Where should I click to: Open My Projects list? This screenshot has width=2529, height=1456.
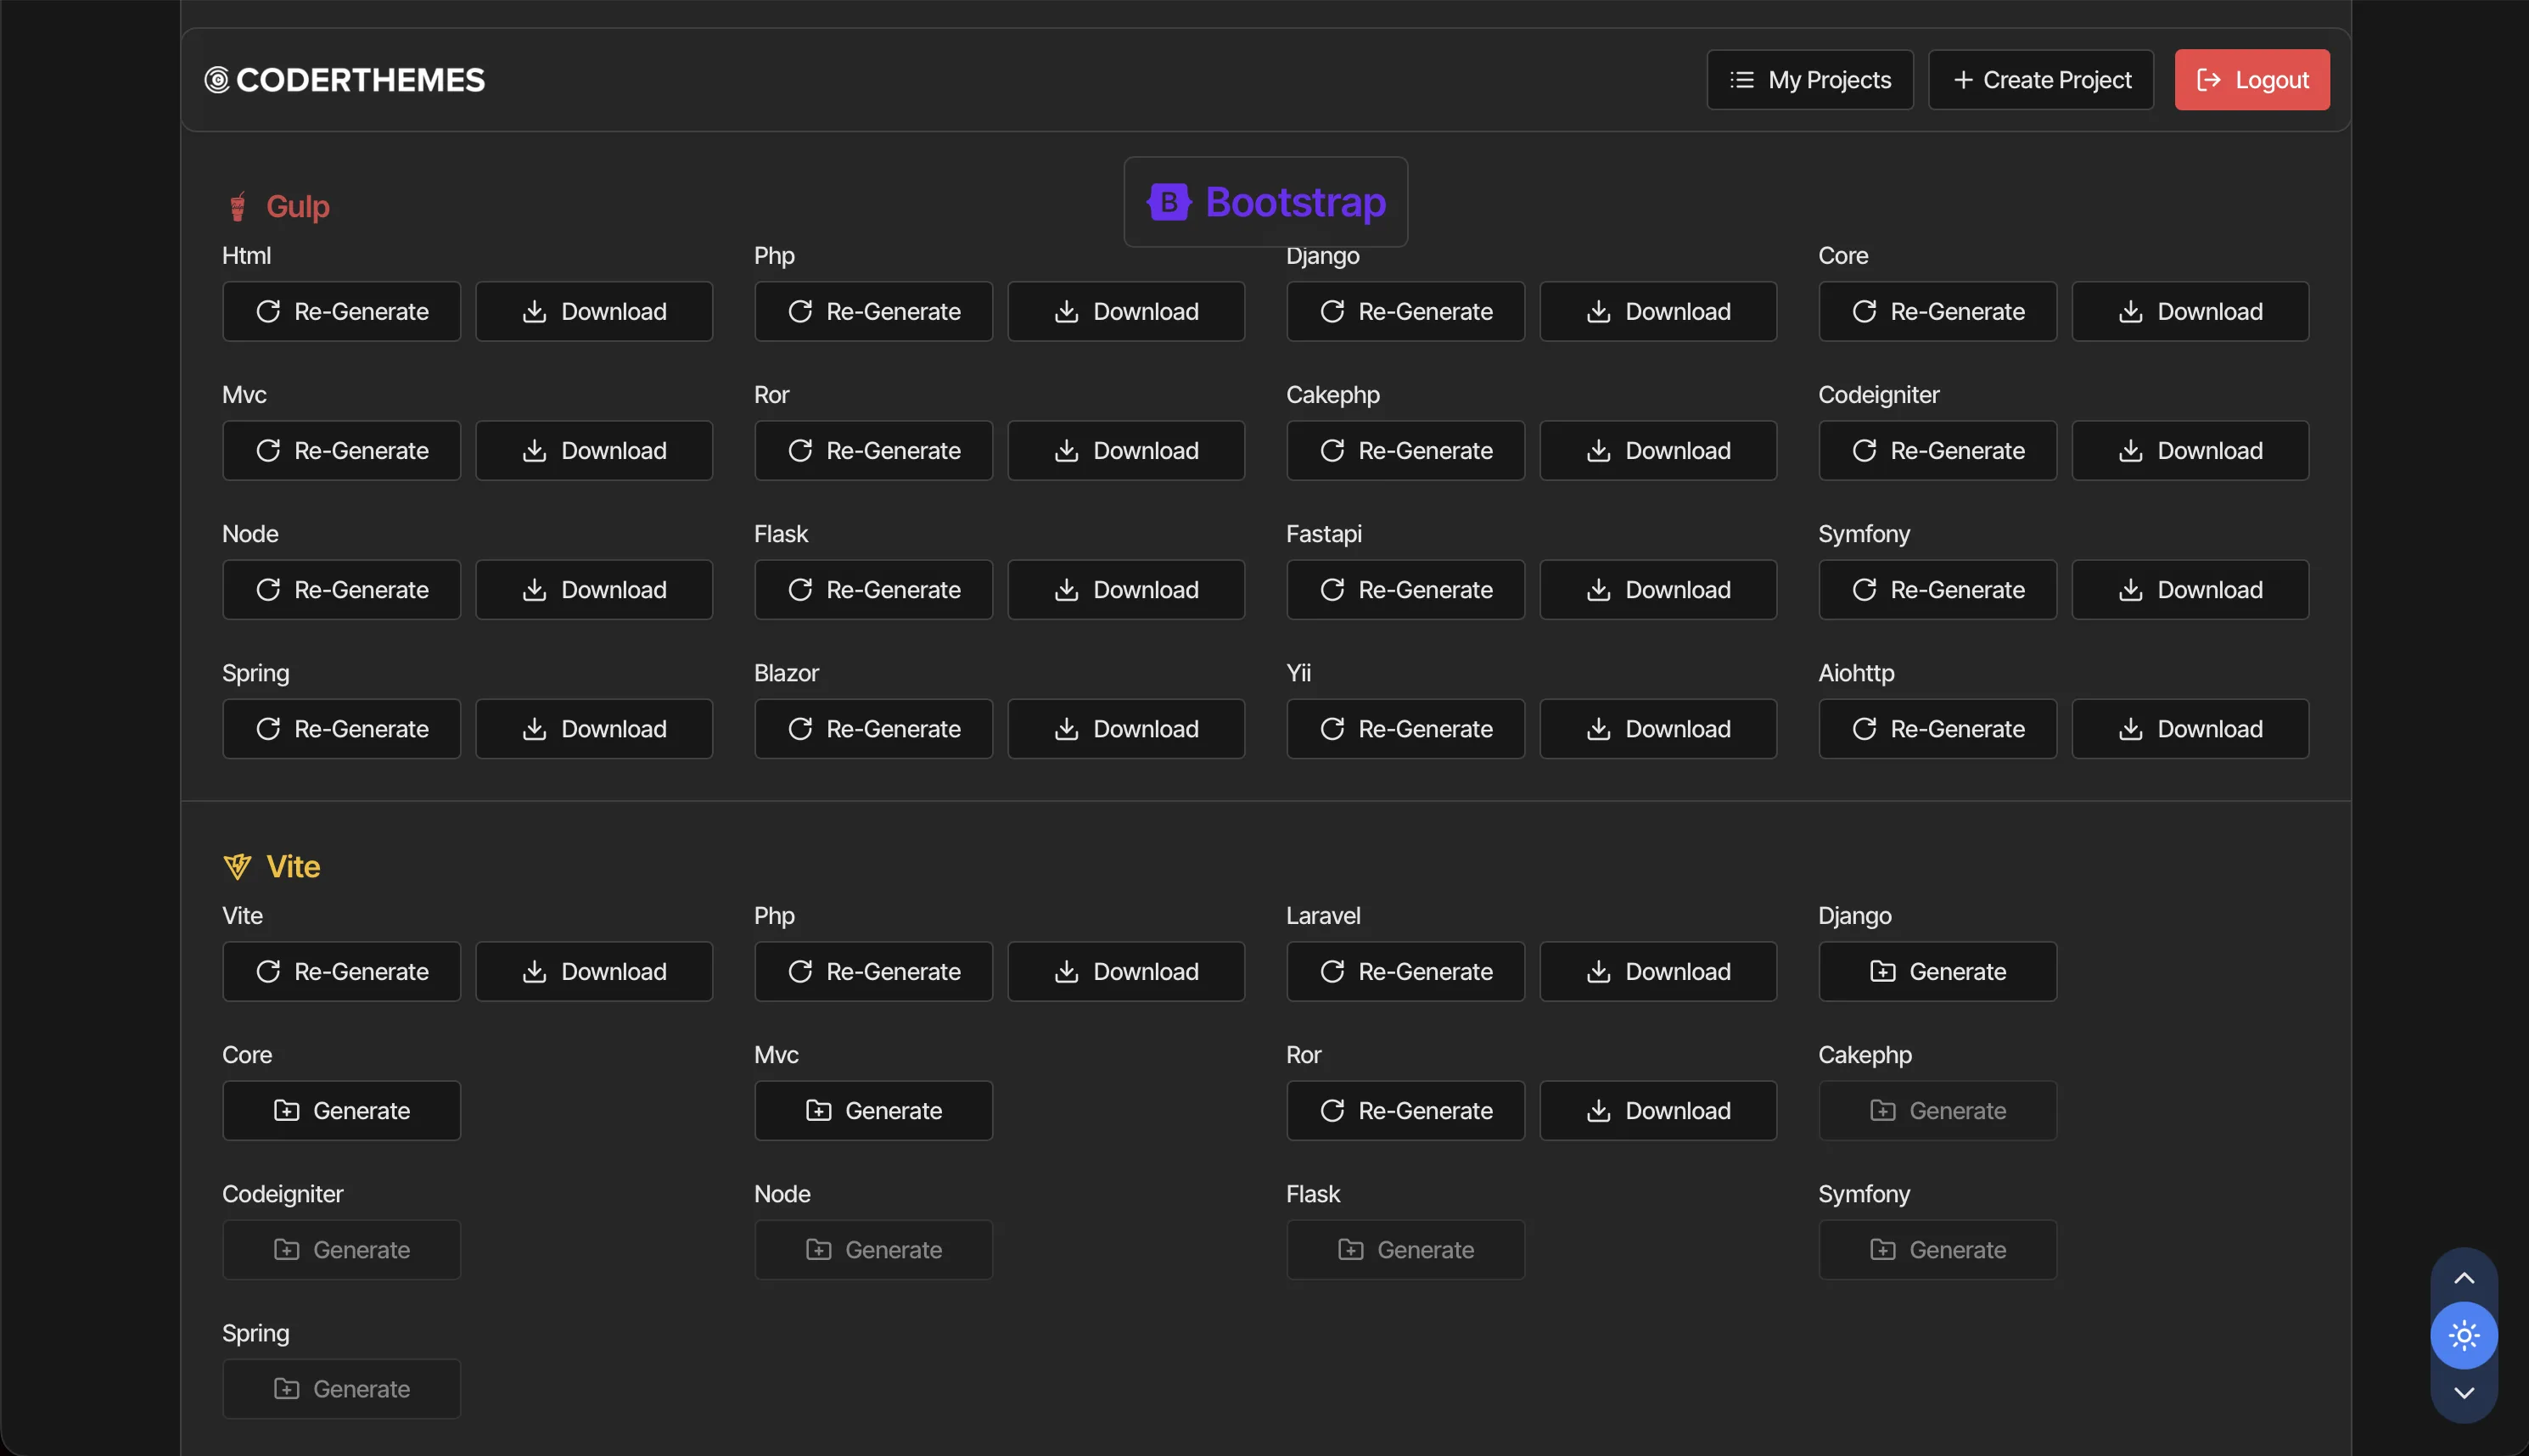click(x=1809, y=80)
